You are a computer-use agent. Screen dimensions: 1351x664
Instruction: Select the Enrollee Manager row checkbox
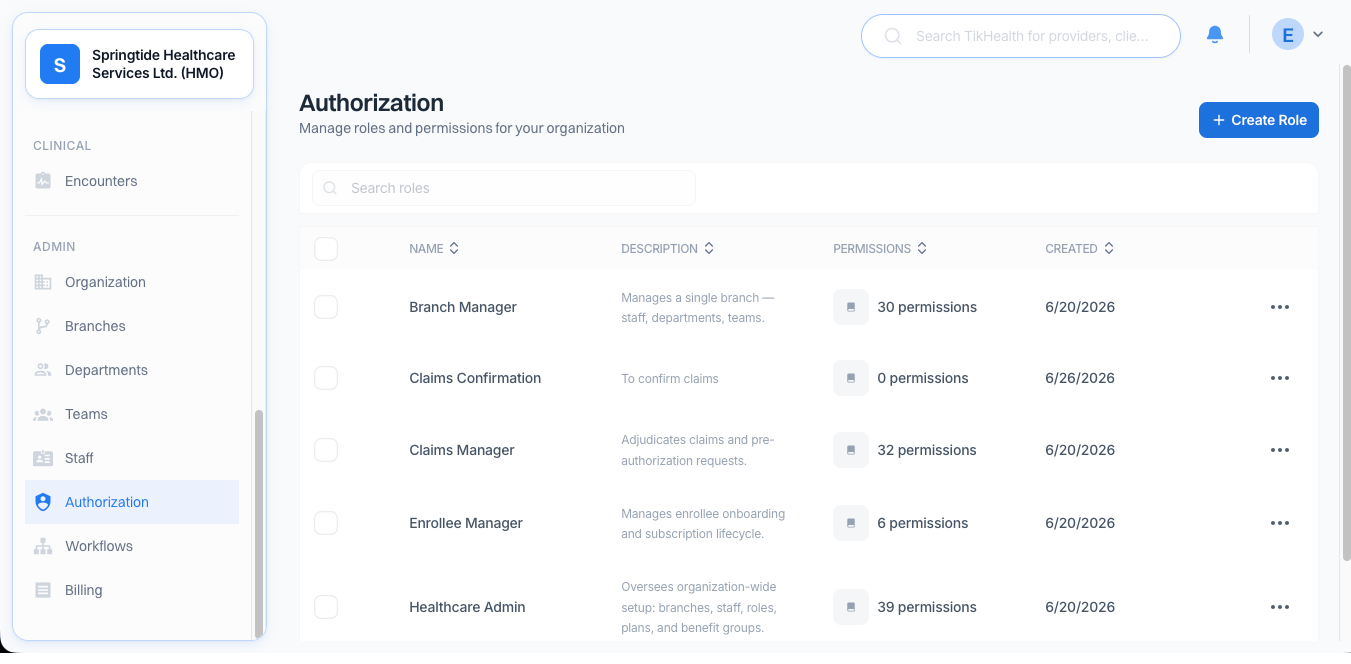(x=326, y=523)
